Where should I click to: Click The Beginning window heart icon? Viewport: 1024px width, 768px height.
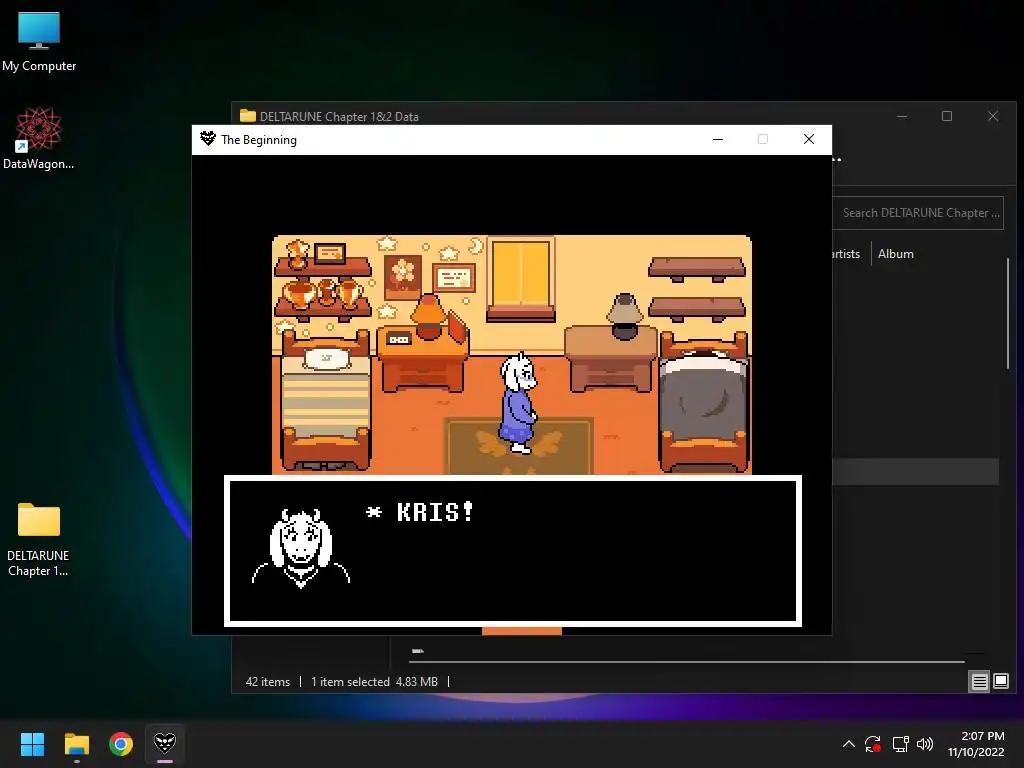(x=208, y=139)
